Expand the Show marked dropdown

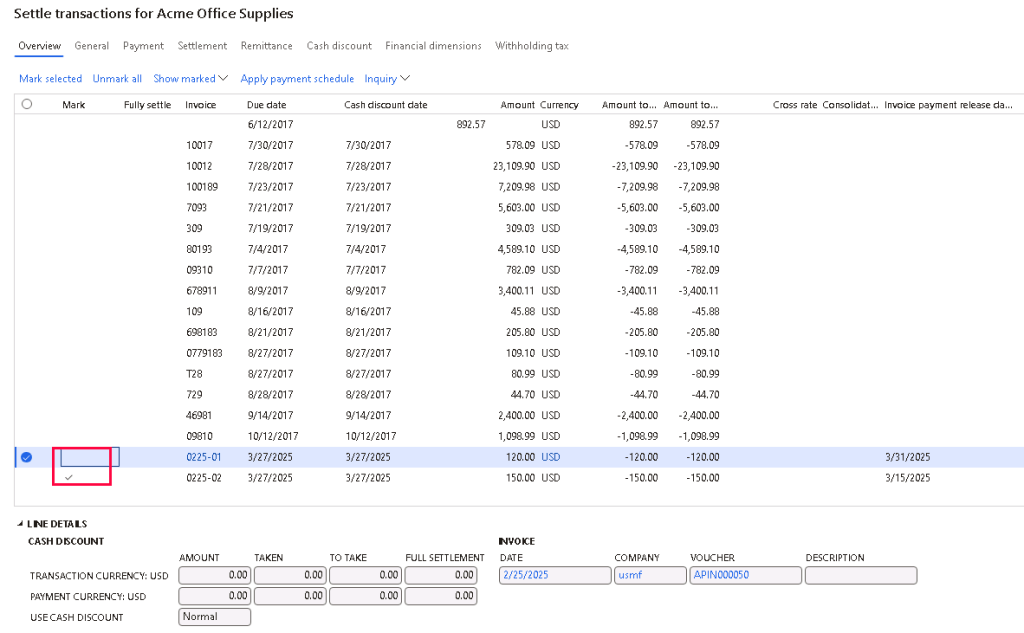click(x=190, y=79)
